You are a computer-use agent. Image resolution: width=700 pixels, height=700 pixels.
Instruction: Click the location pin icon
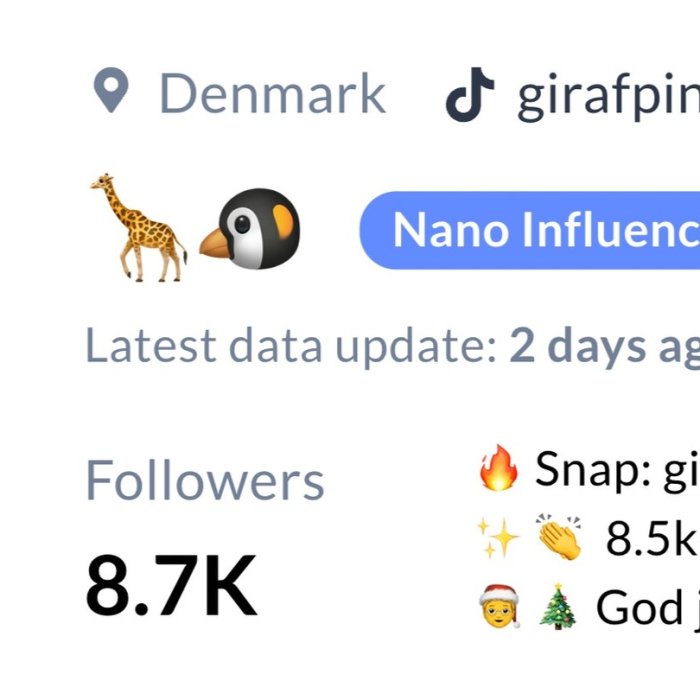coord(110,92)
